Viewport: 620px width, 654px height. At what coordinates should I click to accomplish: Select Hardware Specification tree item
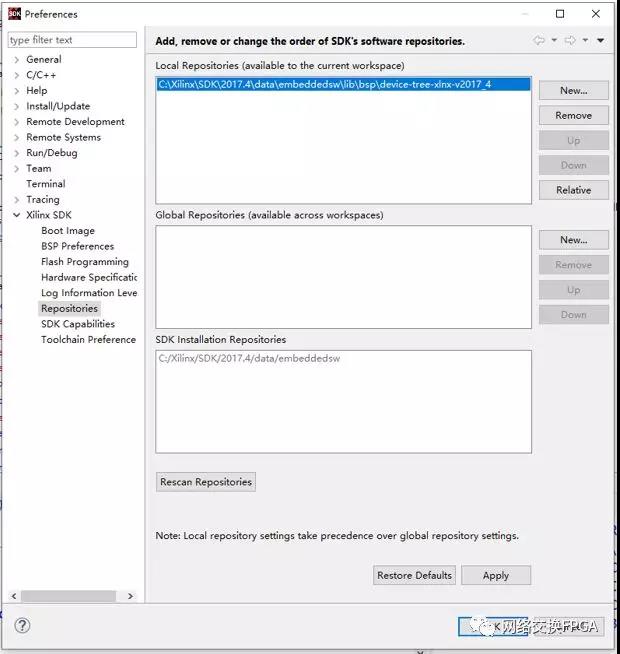point(89,277)
